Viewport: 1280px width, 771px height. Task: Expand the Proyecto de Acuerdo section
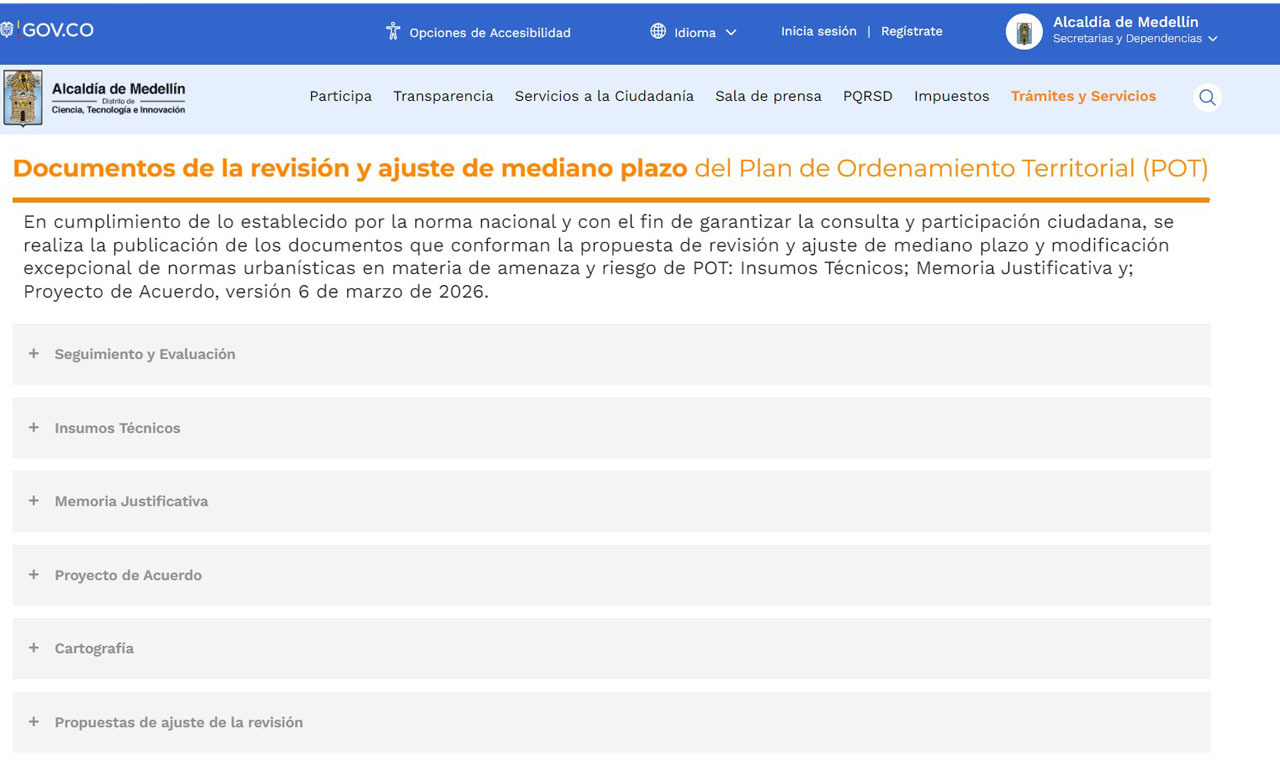611,575
